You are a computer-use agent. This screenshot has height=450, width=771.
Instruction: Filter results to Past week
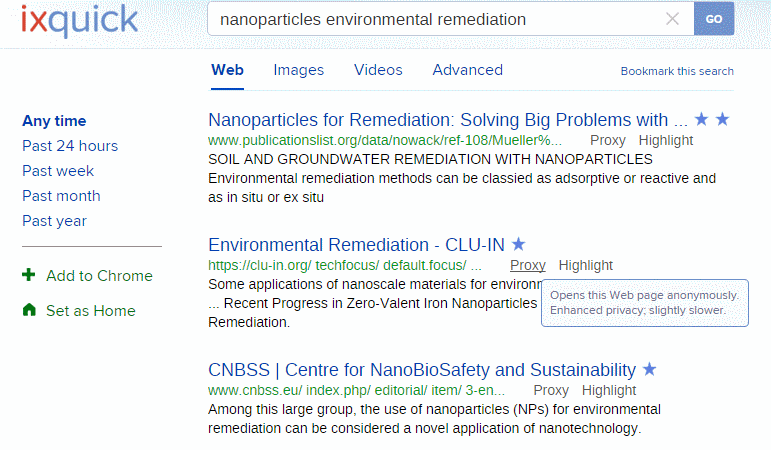[58, 171]
